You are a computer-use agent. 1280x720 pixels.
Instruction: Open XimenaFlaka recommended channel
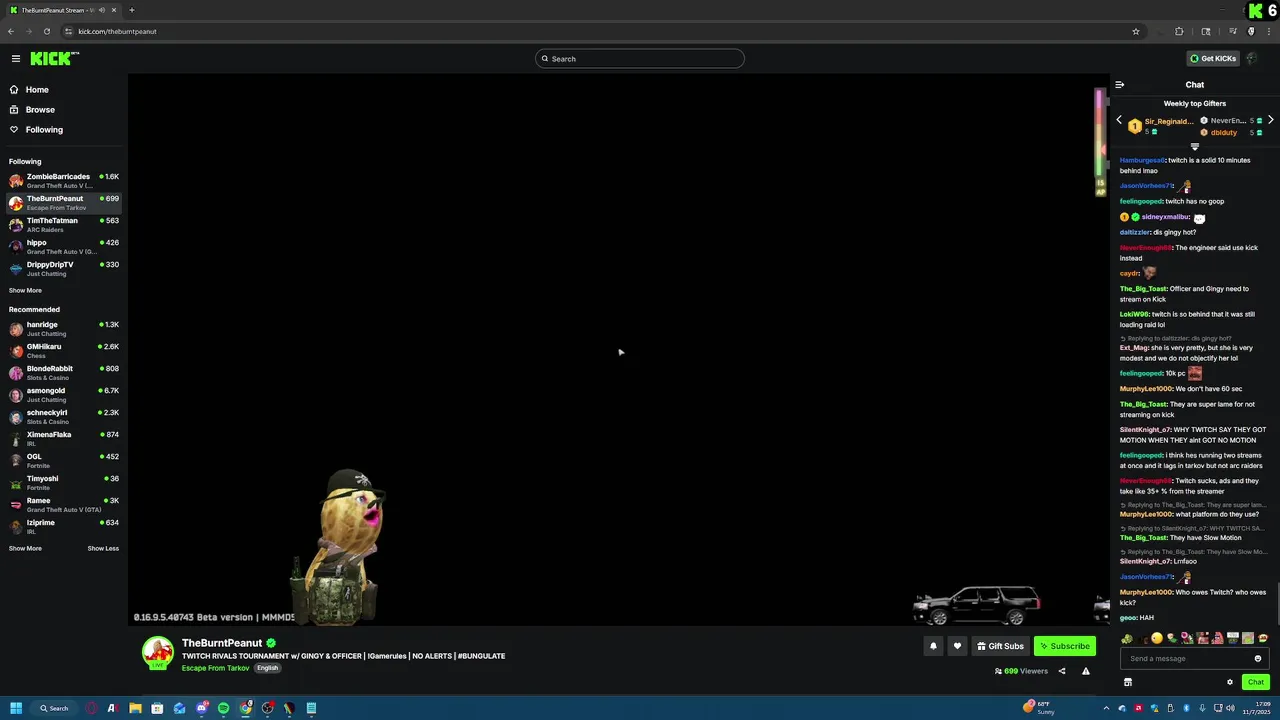tap(64, 439)
